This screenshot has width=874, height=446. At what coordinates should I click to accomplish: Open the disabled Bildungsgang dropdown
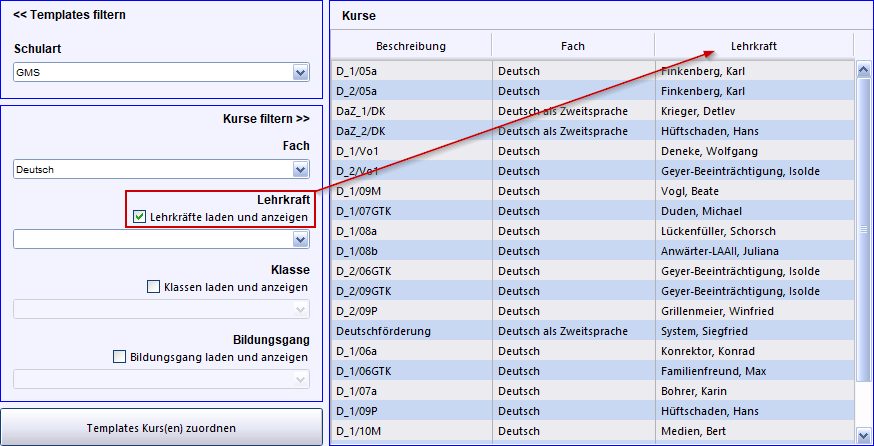300,379
